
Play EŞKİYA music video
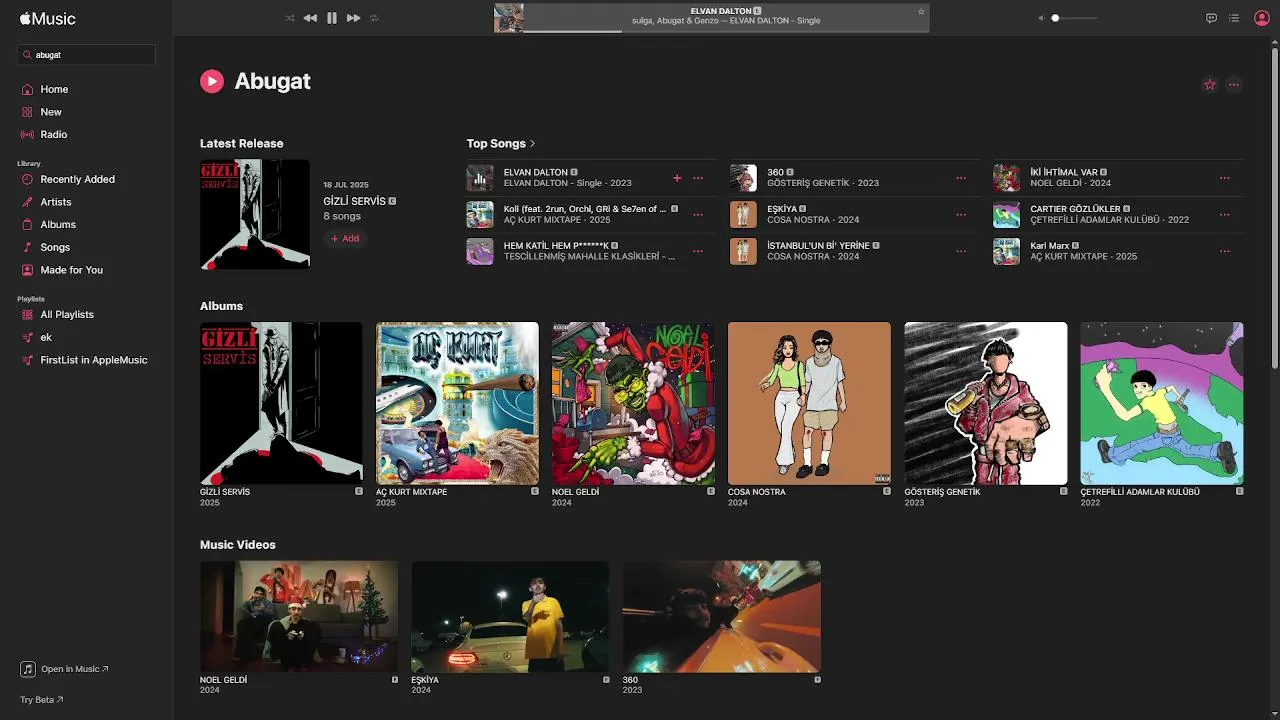tap(510, 616)
